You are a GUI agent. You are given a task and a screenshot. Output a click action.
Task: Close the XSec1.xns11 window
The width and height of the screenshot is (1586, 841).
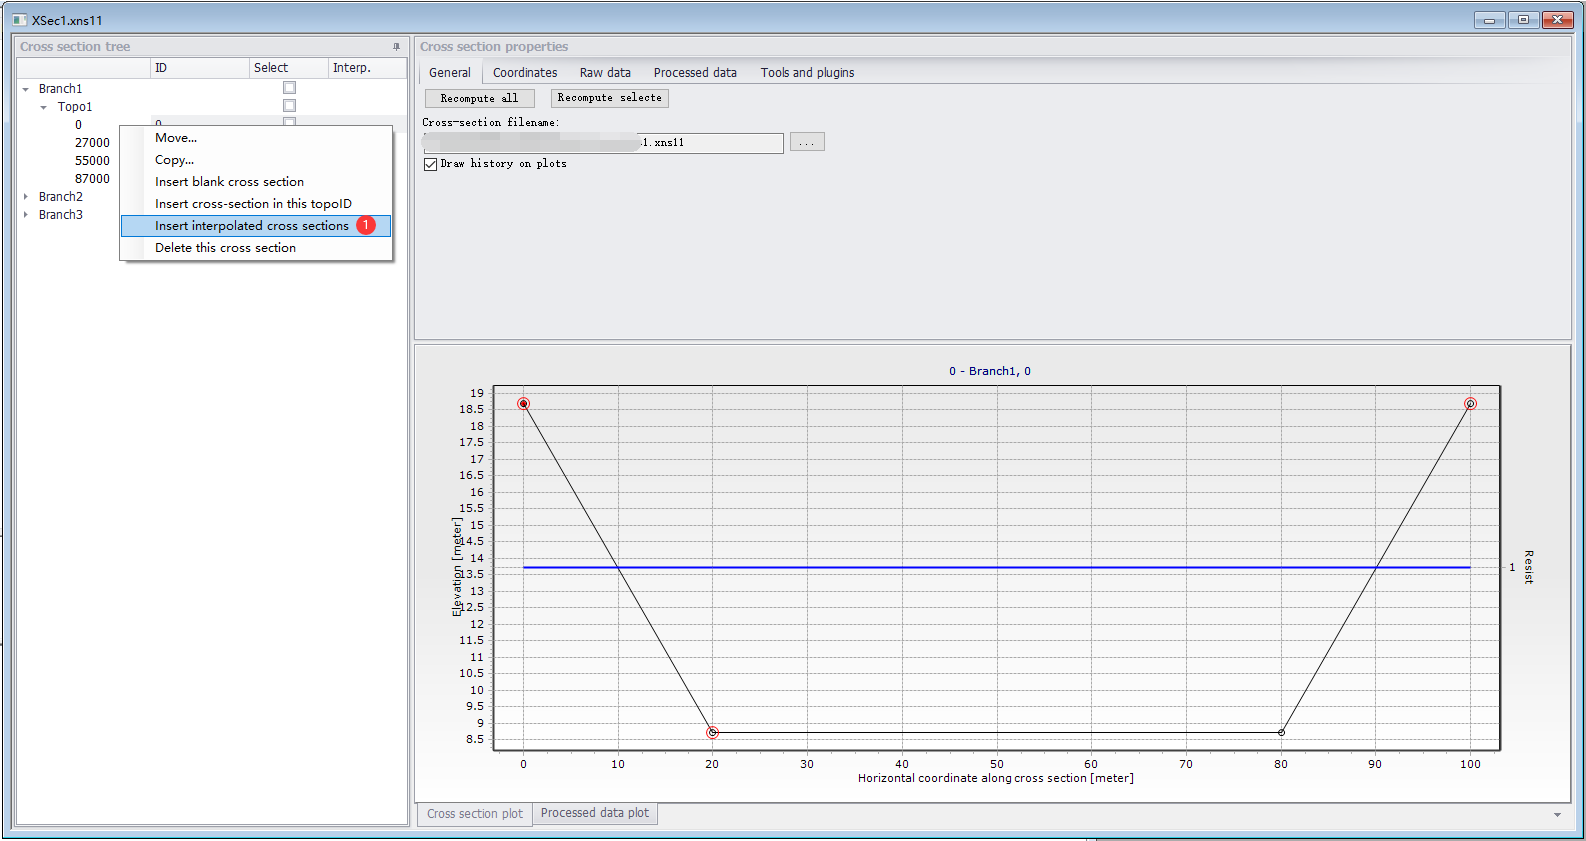pyautogui.click(x=1558, y=20)
